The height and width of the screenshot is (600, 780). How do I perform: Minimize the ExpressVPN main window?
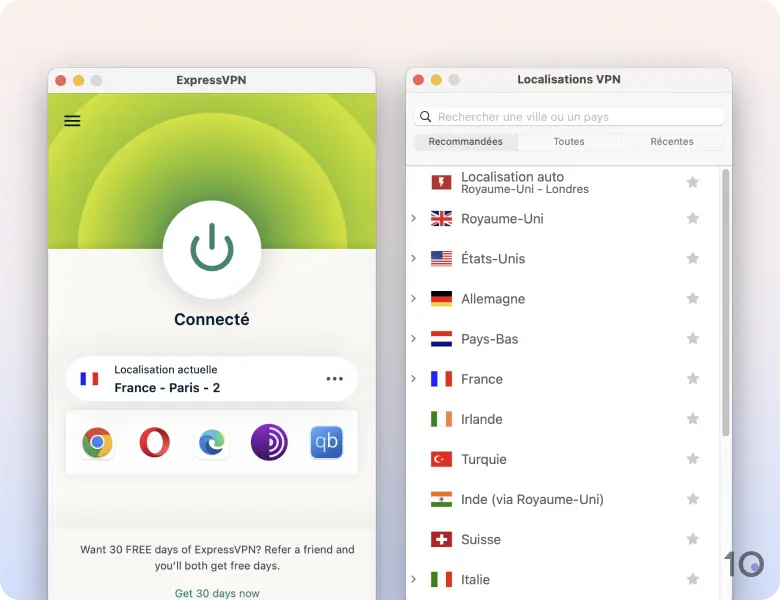(x=79, y=80)
